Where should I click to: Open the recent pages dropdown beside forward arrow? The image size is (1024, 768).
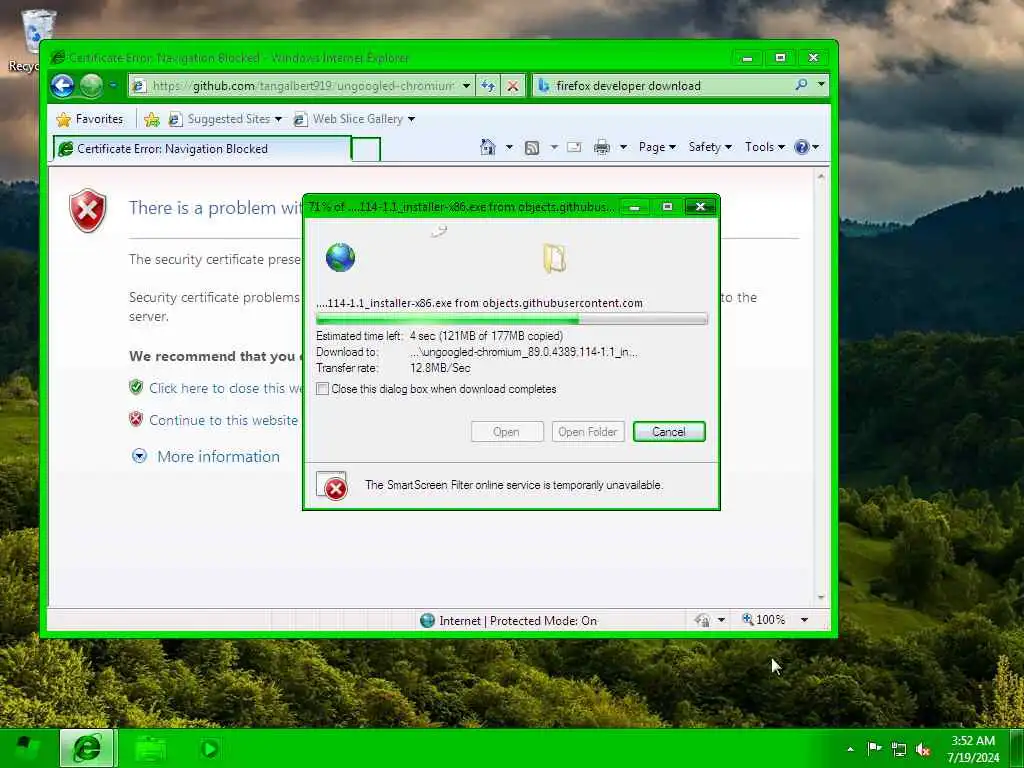tap(113, 85)
